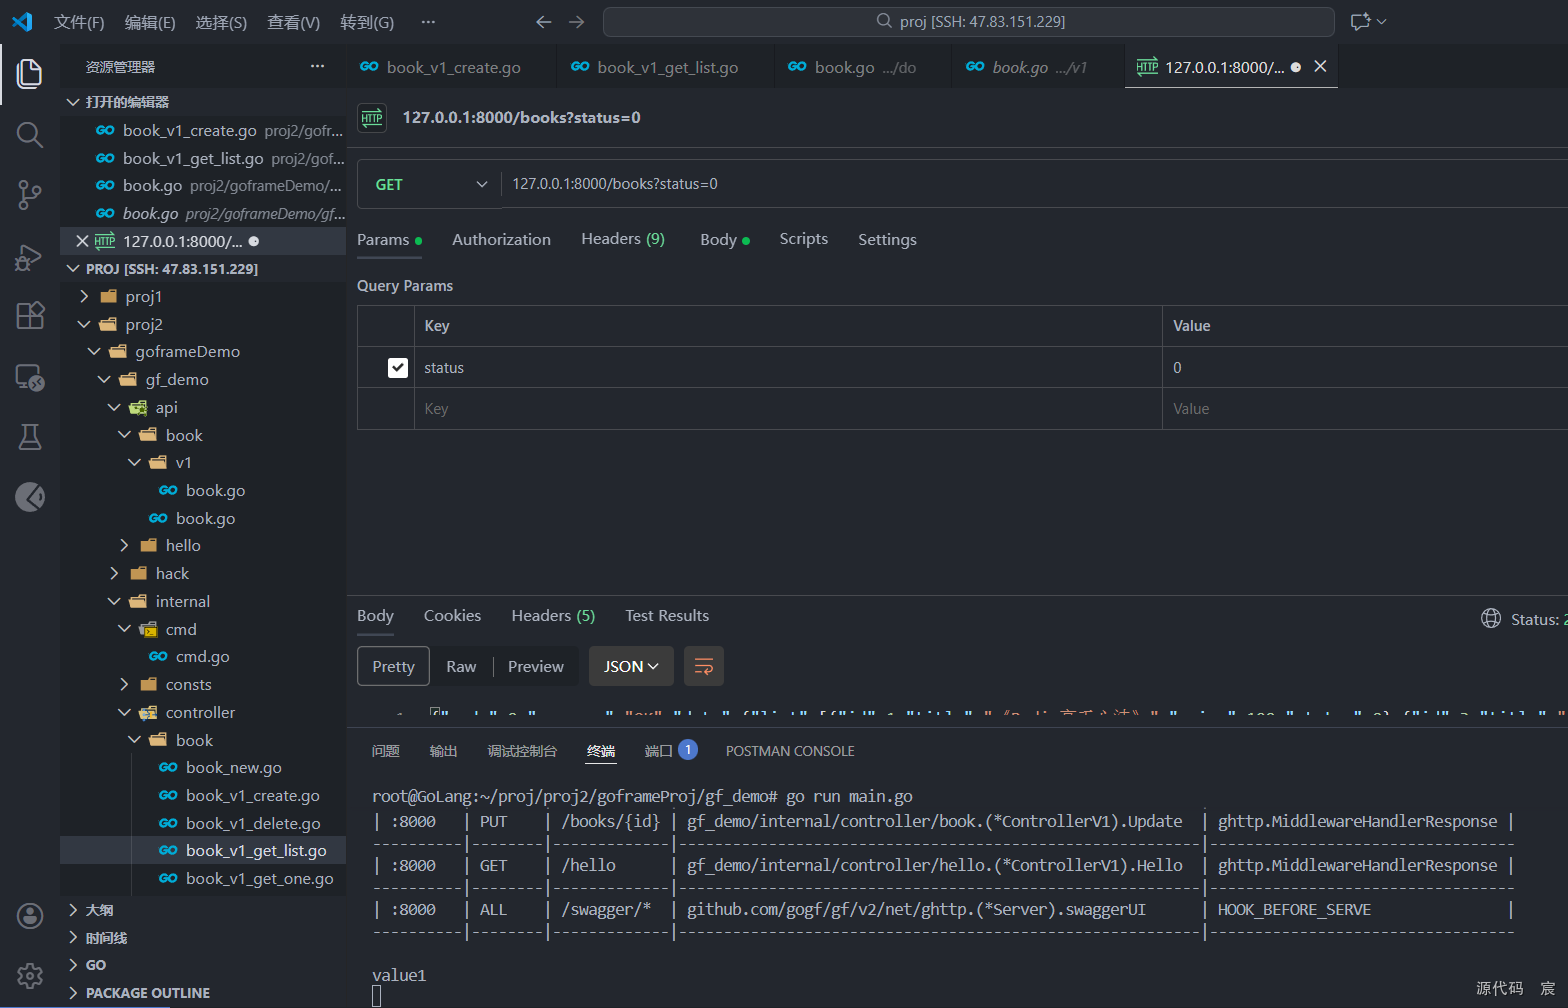The image size is (1568, 1008).
Task: Open the Postman sidebar view
Action: 30,496
